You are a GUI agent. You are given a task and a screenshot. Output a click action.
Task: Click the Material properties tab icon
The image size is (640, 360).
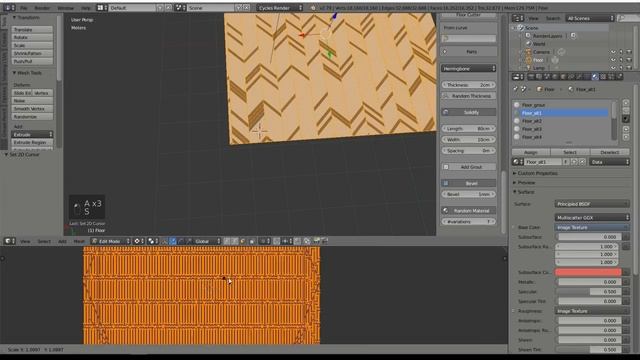tap(595, 77)
